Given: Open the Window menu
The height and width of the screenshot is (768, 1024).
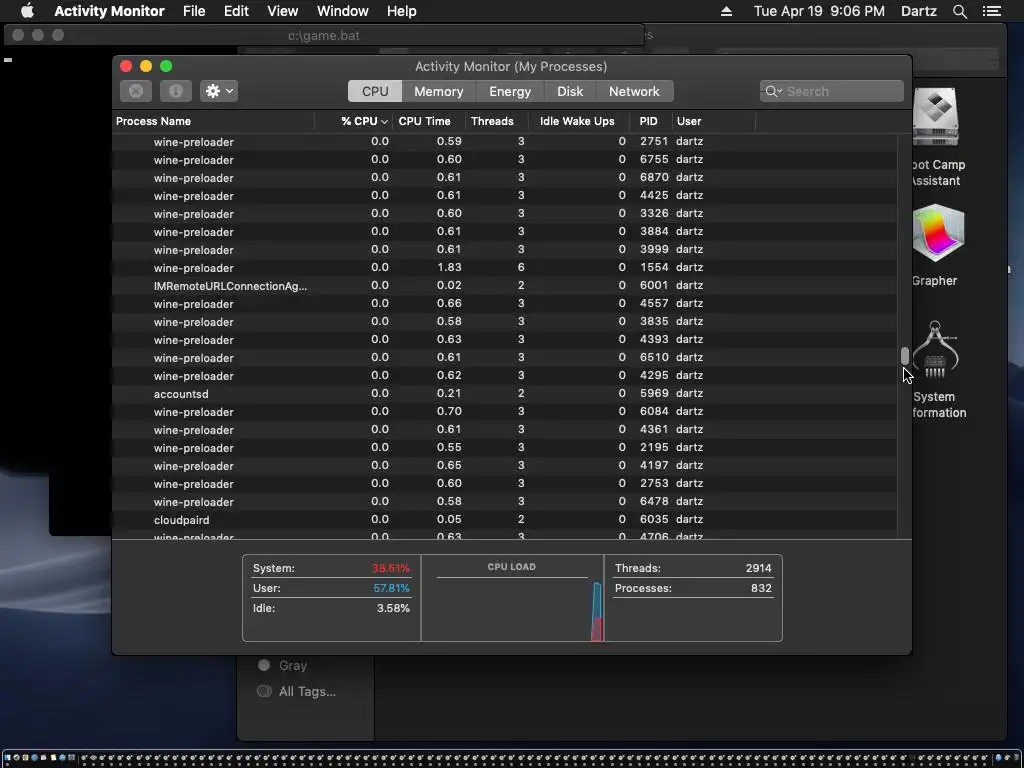Looking at the screenshot, I should tap(342, 11).
